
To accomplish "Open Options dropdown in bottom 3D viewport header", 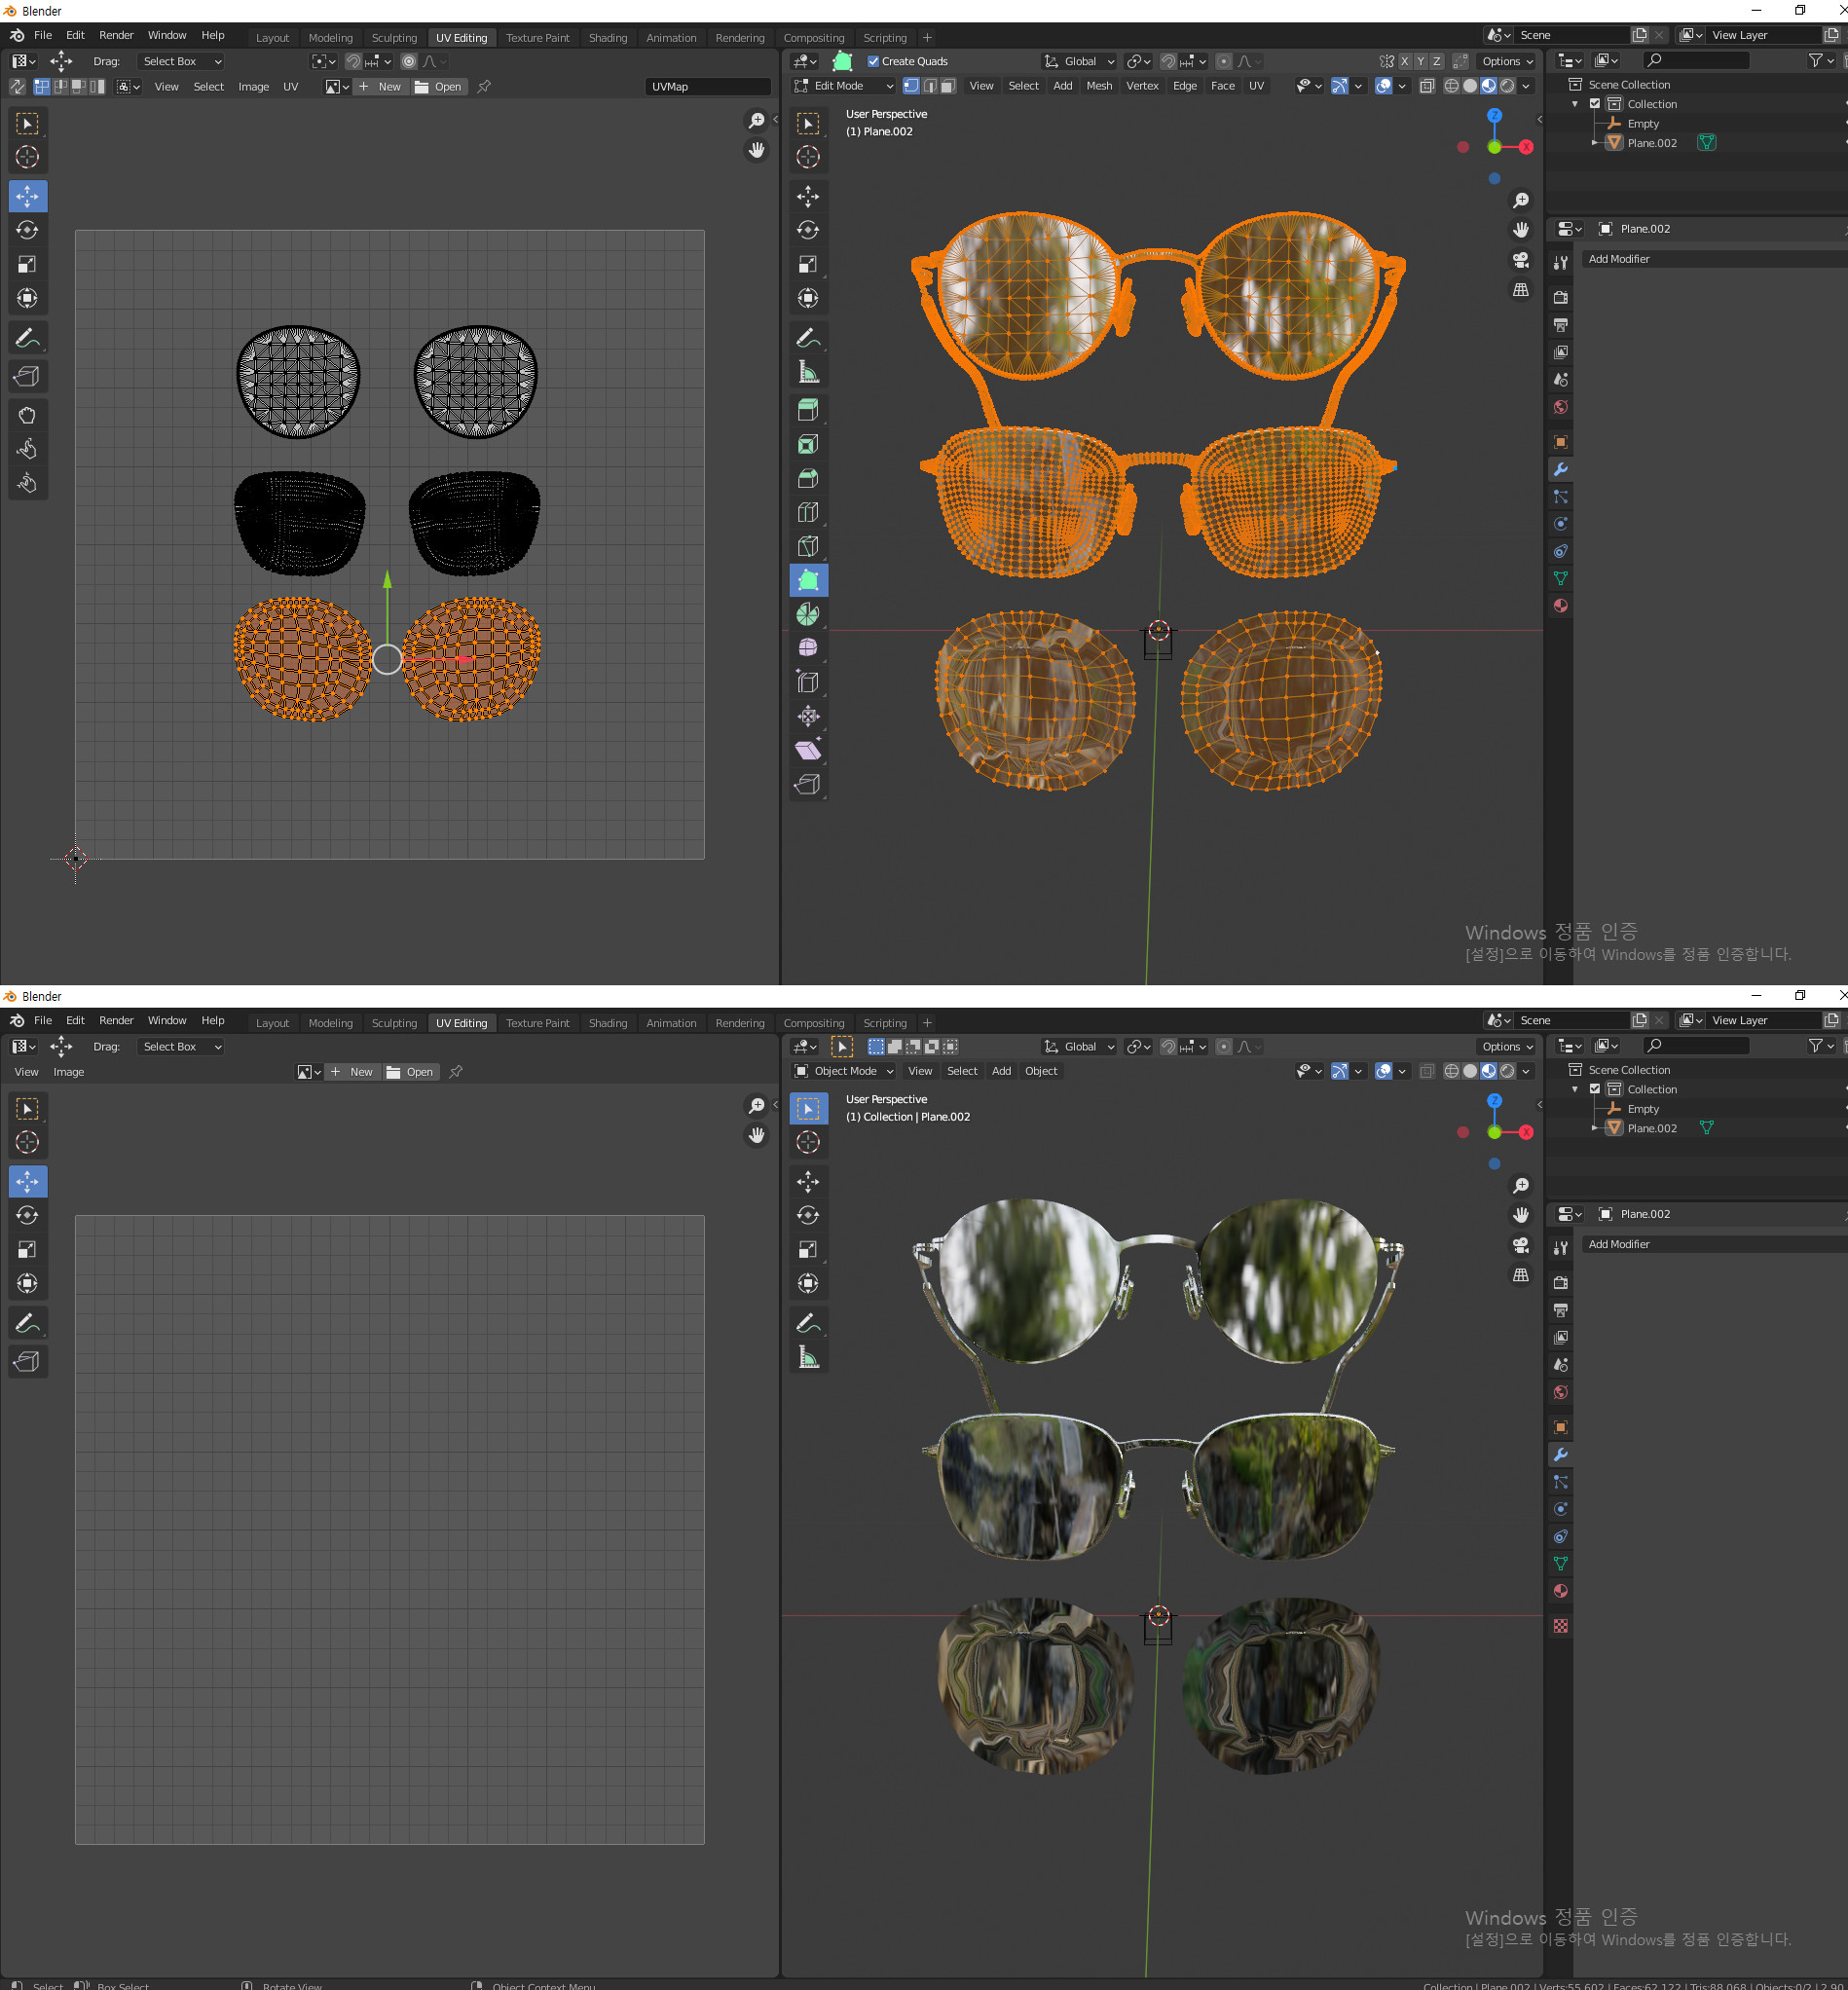I will [1507, 1046].
